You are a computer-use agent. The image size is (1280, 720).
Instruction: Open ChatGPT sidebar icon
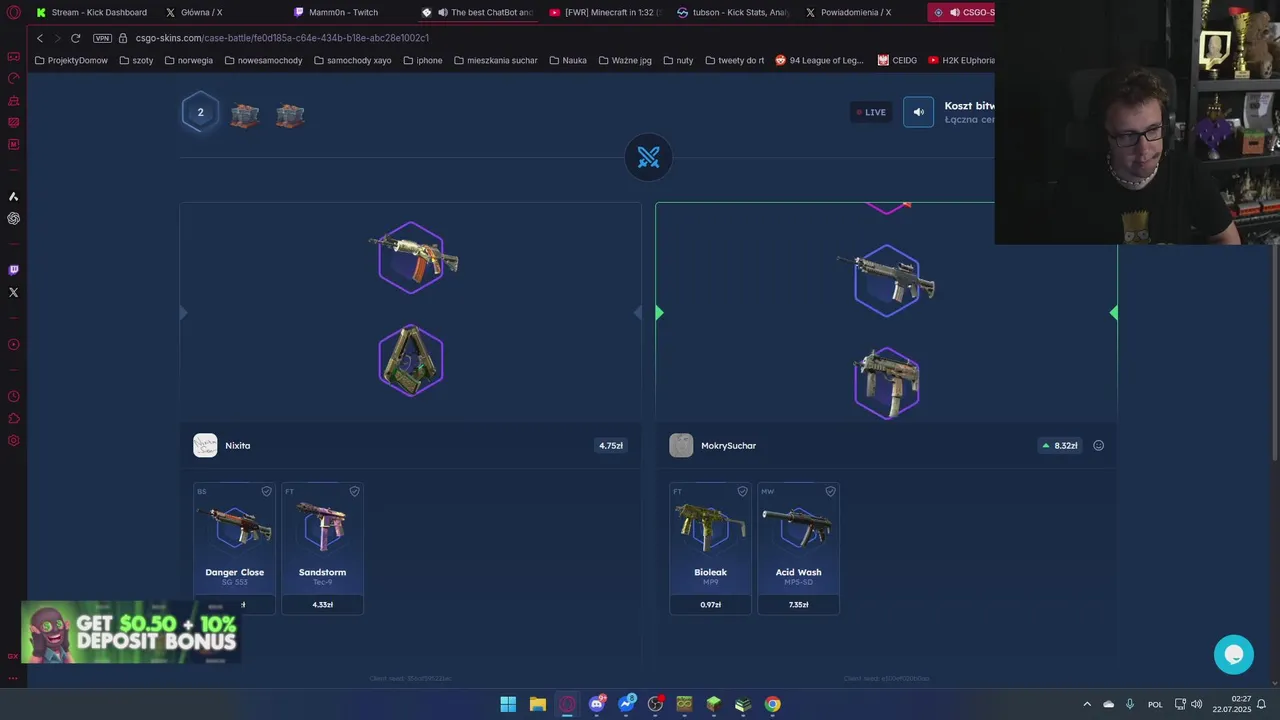coord(13,218)
